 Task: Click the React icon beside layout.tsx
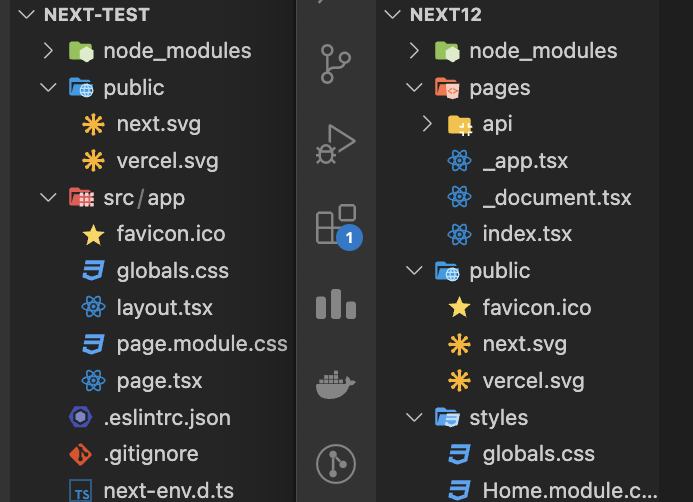click(94, 307)
